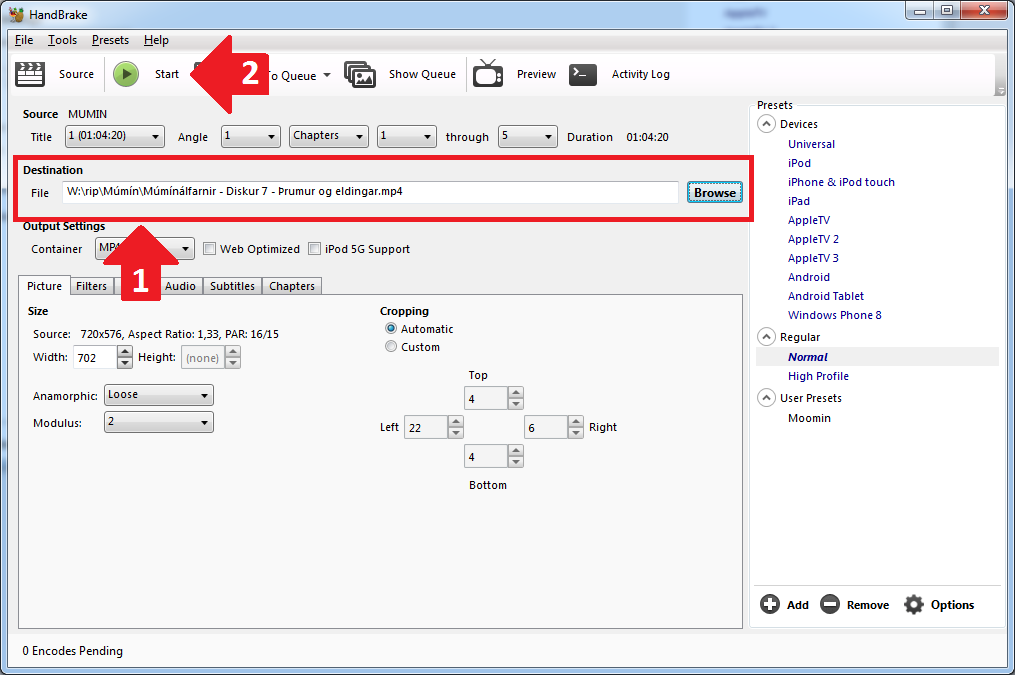This screenshot has width=1015, height=675.
Task: Open the Add to Queue dropdown arrow
Action: click(327, 75)
